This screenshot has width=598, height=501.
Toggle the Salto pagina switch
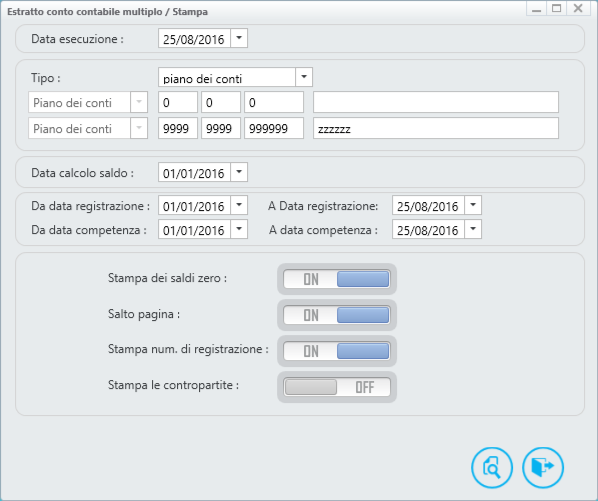[x=337, y=315]
